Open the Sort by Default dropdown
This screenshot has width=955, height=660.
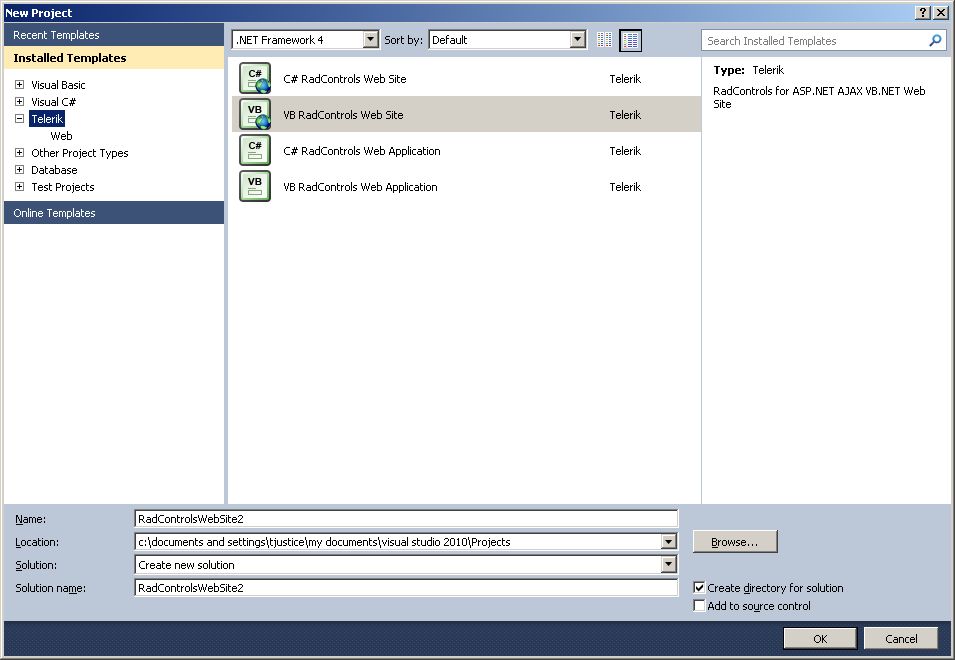pyautogui.click(x=577, y=40)
